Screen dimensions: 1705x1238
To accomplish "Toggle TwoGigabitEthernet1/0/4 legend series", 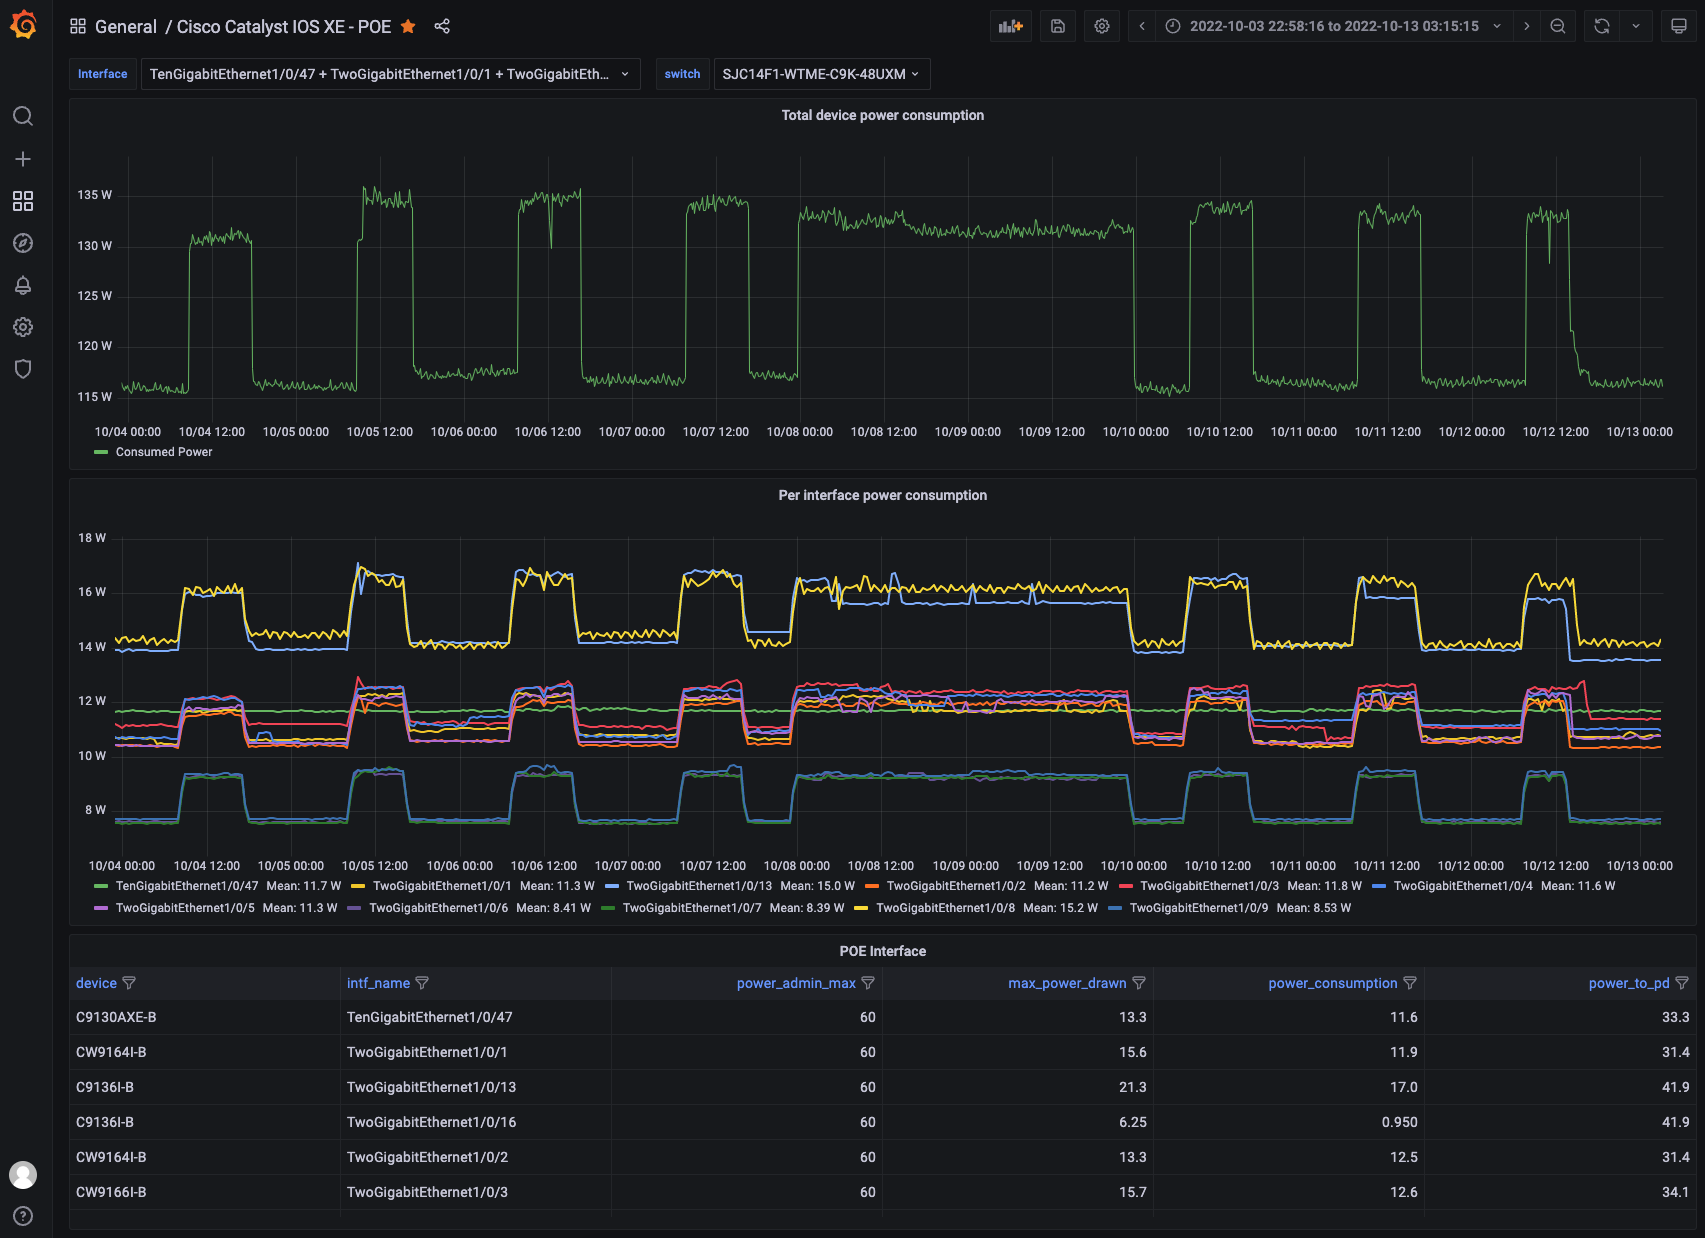I will coord(1463,886).
